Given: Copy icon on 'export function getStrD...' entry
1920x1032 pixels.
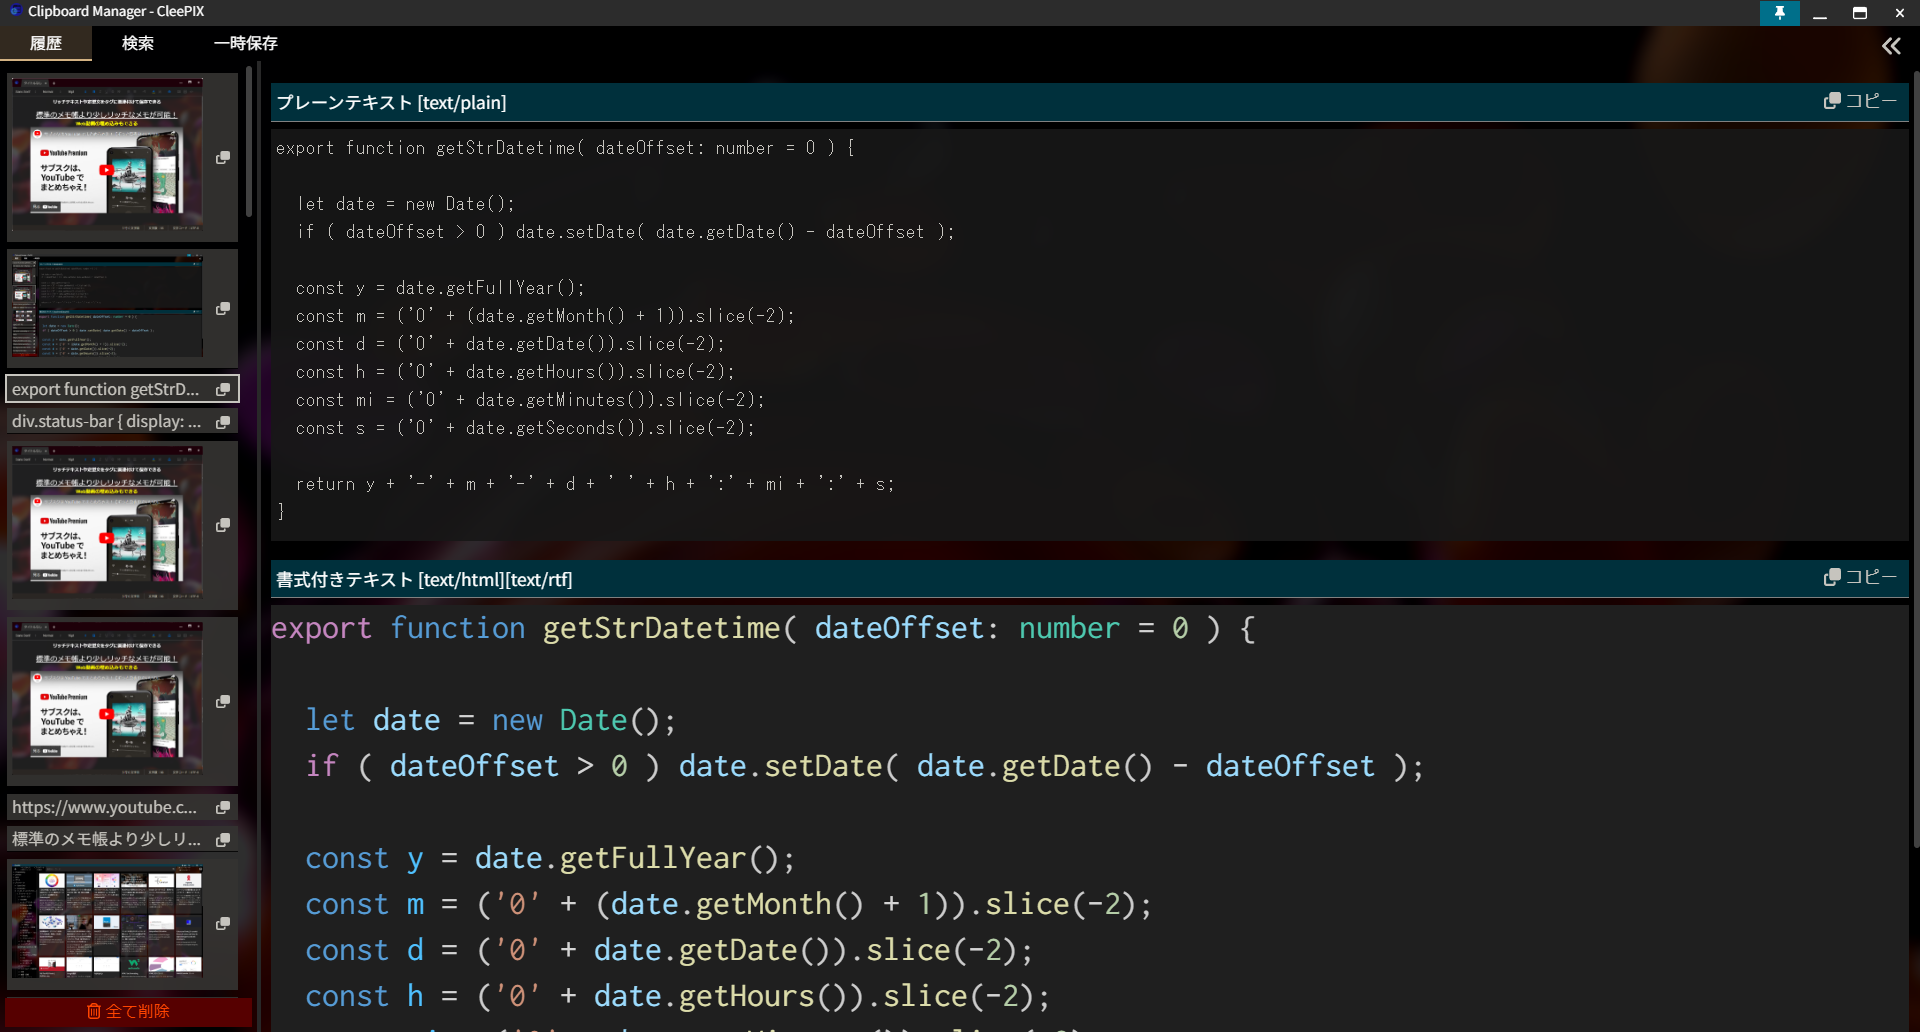Looking at the screenshot, I should [223, 389].
